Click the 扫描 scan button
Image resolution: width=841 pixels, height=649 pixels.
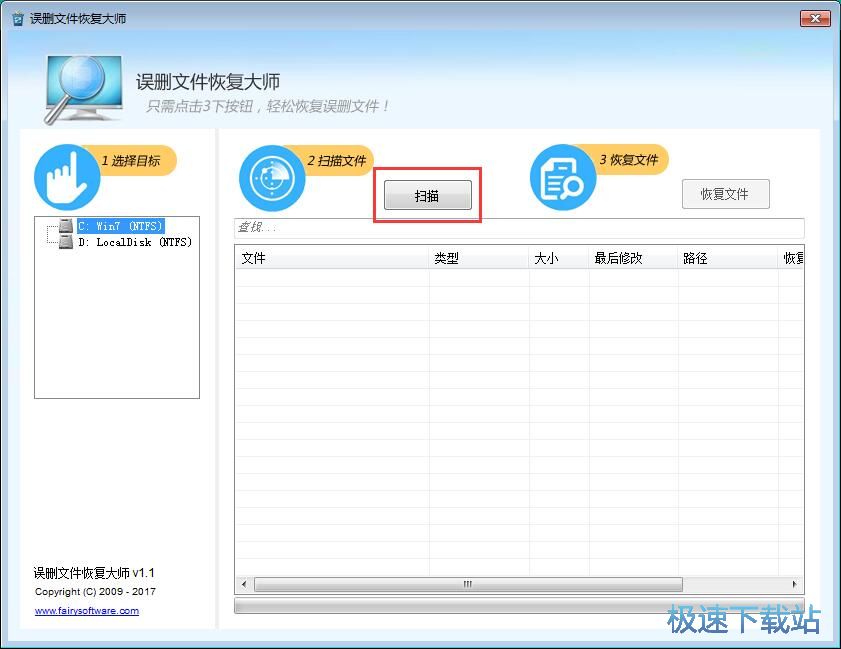(x=427, y=195)
